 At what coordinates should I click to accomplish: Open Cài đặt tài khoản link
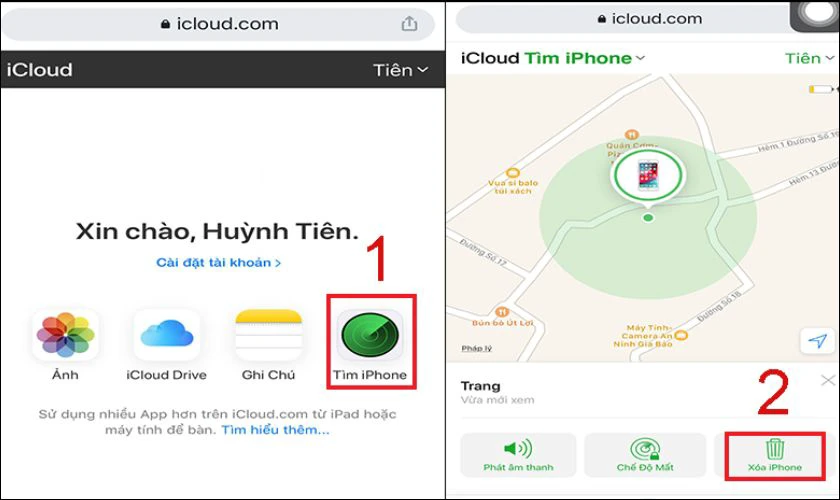(219, 263)
